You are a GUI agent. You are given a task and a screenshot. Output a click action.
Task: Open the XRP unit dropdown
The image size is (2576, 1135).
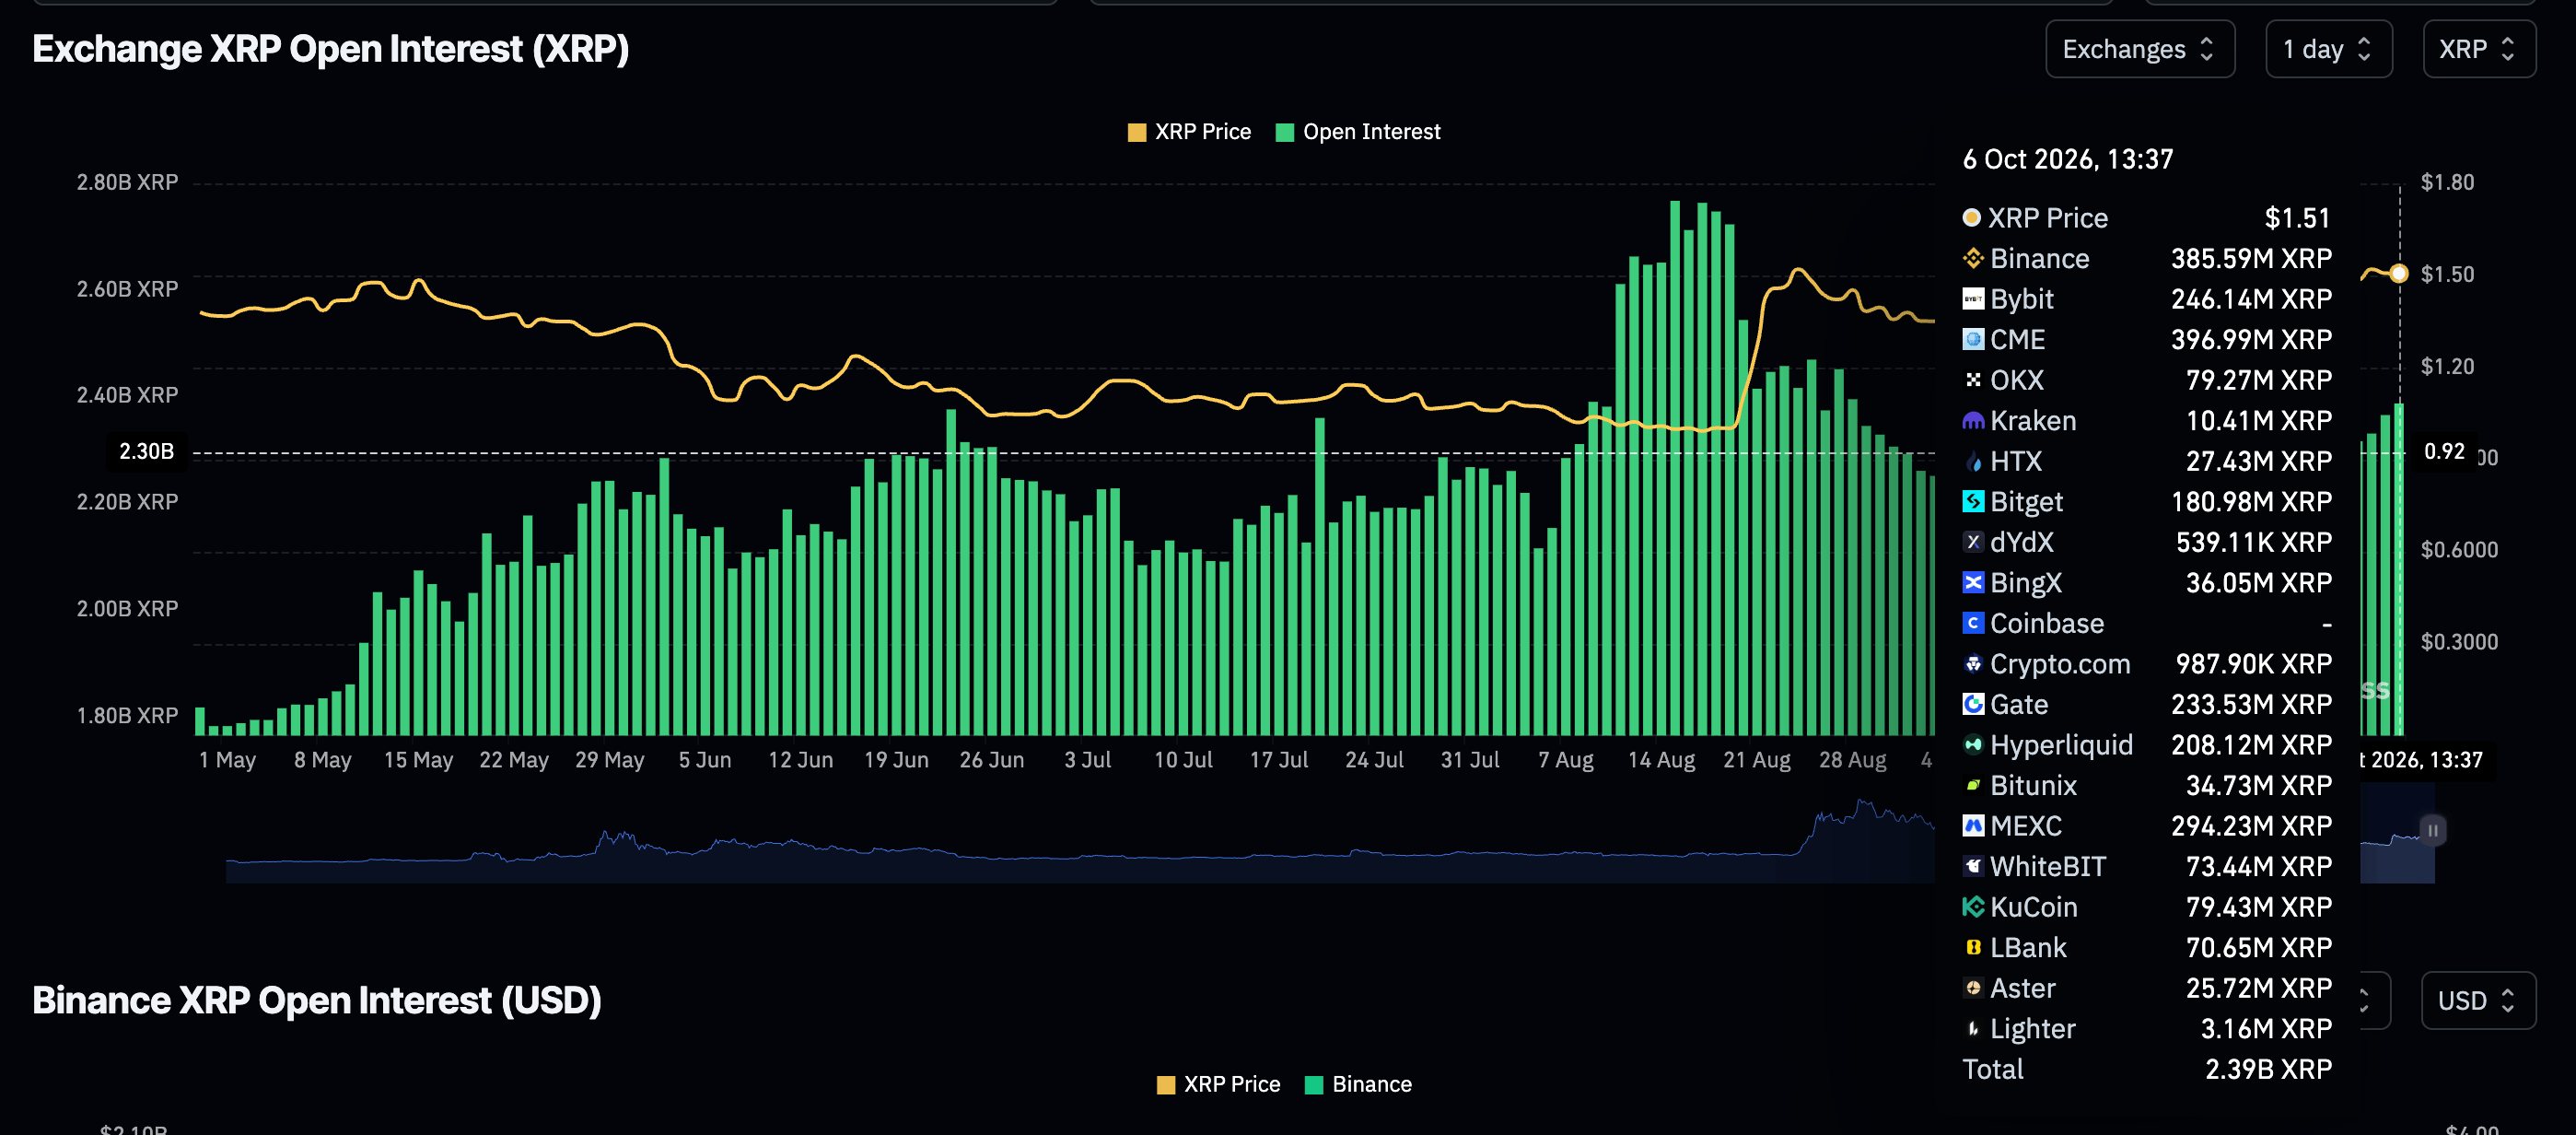click(2478, 49)
